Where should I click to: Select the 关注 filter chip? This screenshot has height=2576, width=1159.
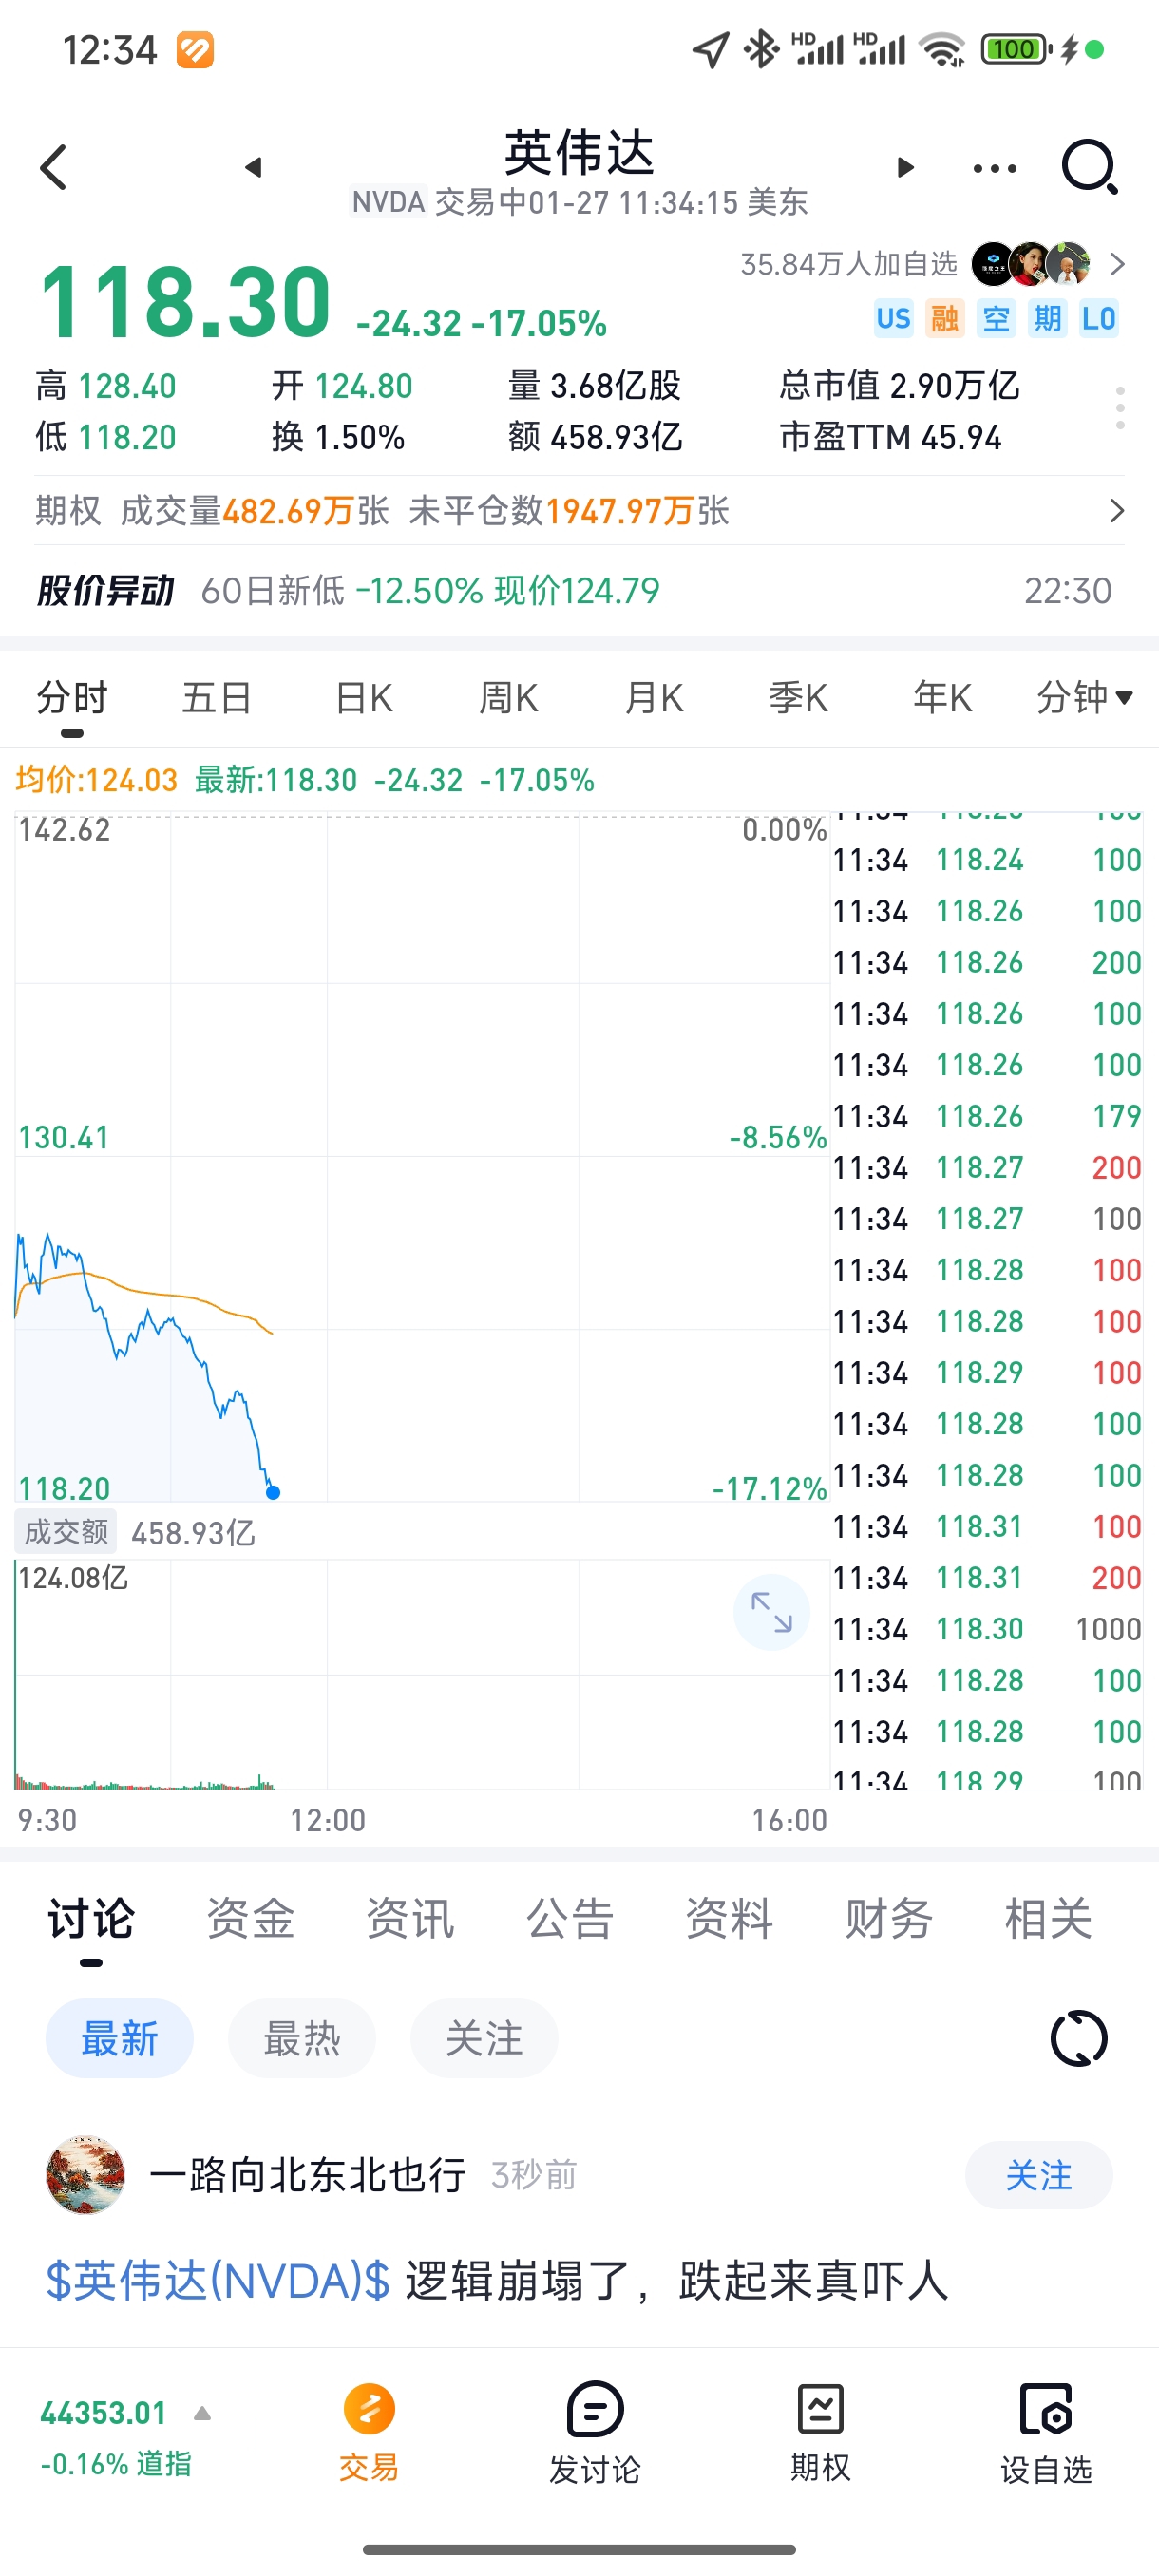[x=484, y=2038]
